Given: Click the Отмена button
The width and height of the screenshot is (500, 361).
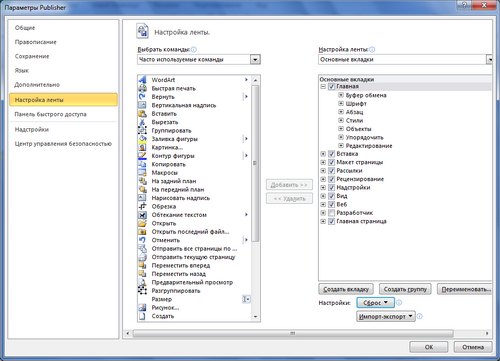Looking at the screenshot, I should [473, 347].
